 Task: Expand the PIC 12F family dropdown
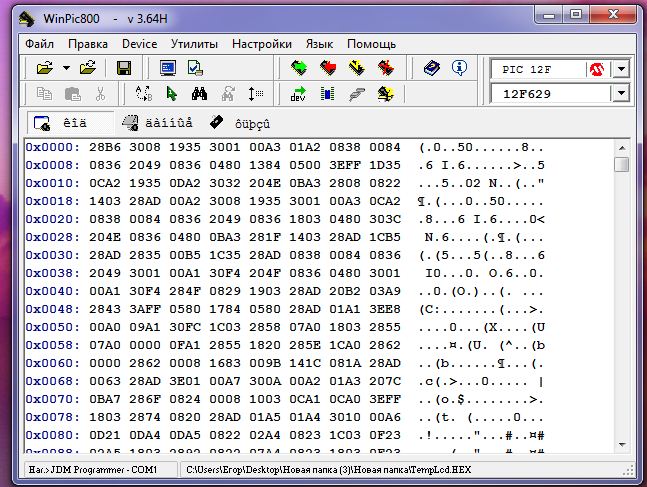(621, 69)
